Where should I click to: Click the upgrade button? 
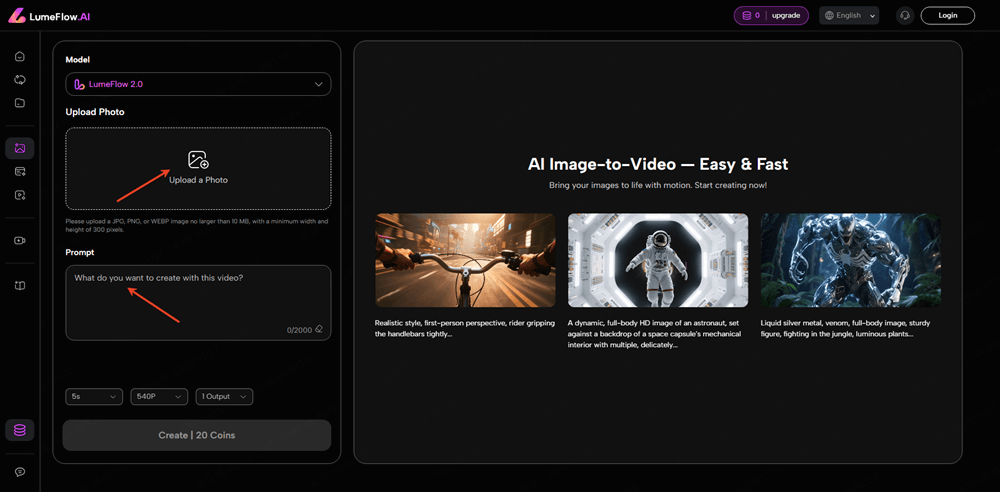coord(786,15)
